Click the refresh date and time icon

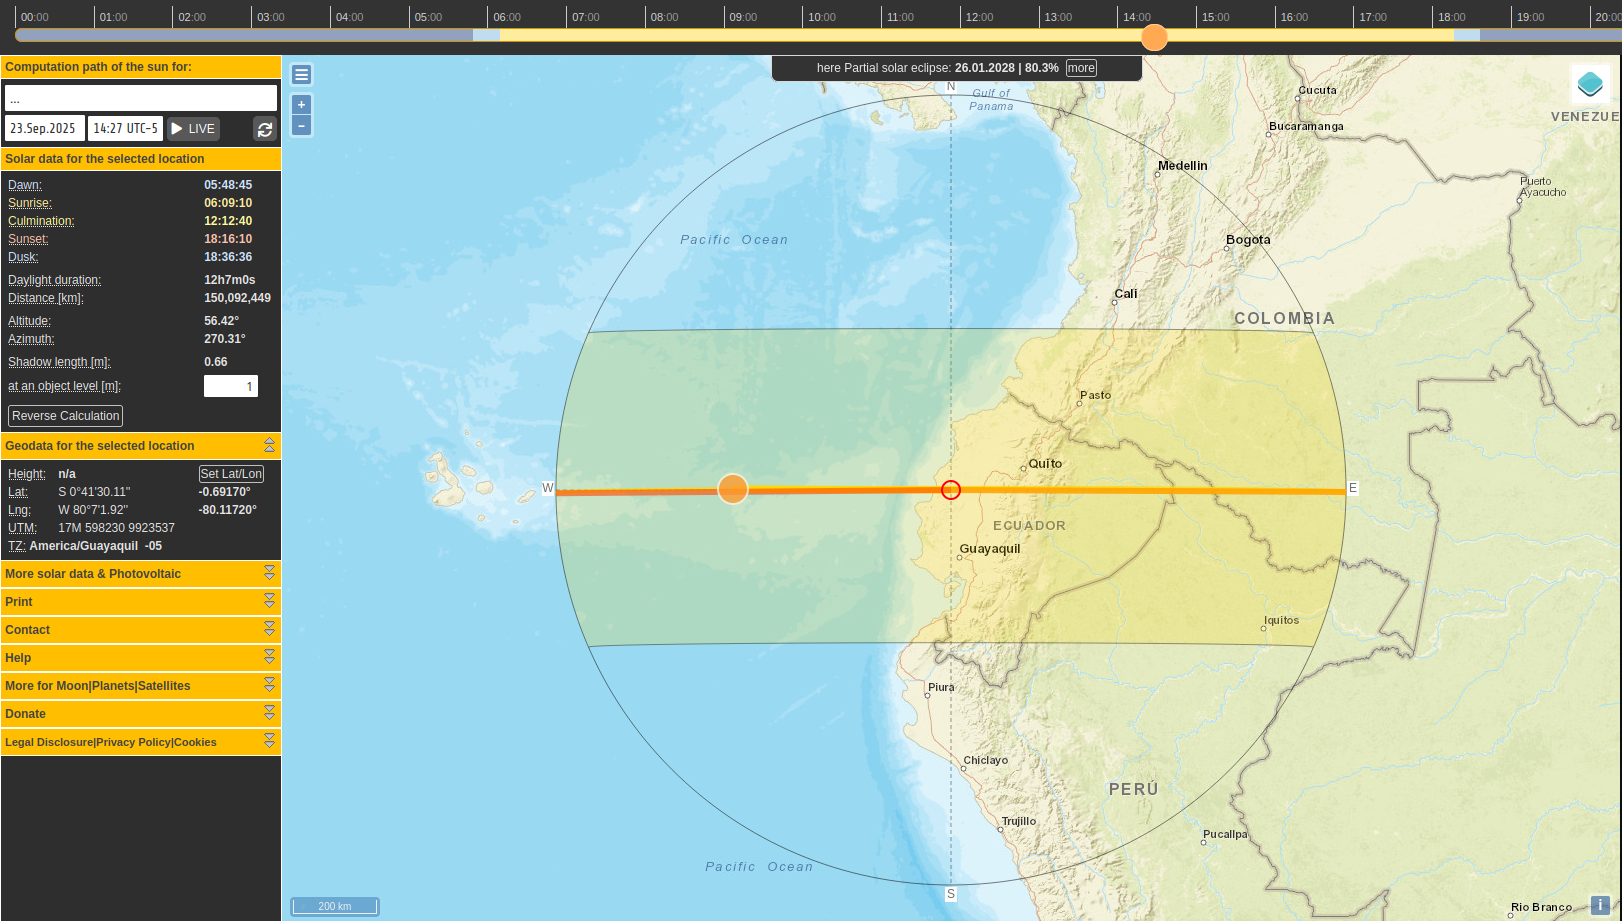click(x=265, y=129)
